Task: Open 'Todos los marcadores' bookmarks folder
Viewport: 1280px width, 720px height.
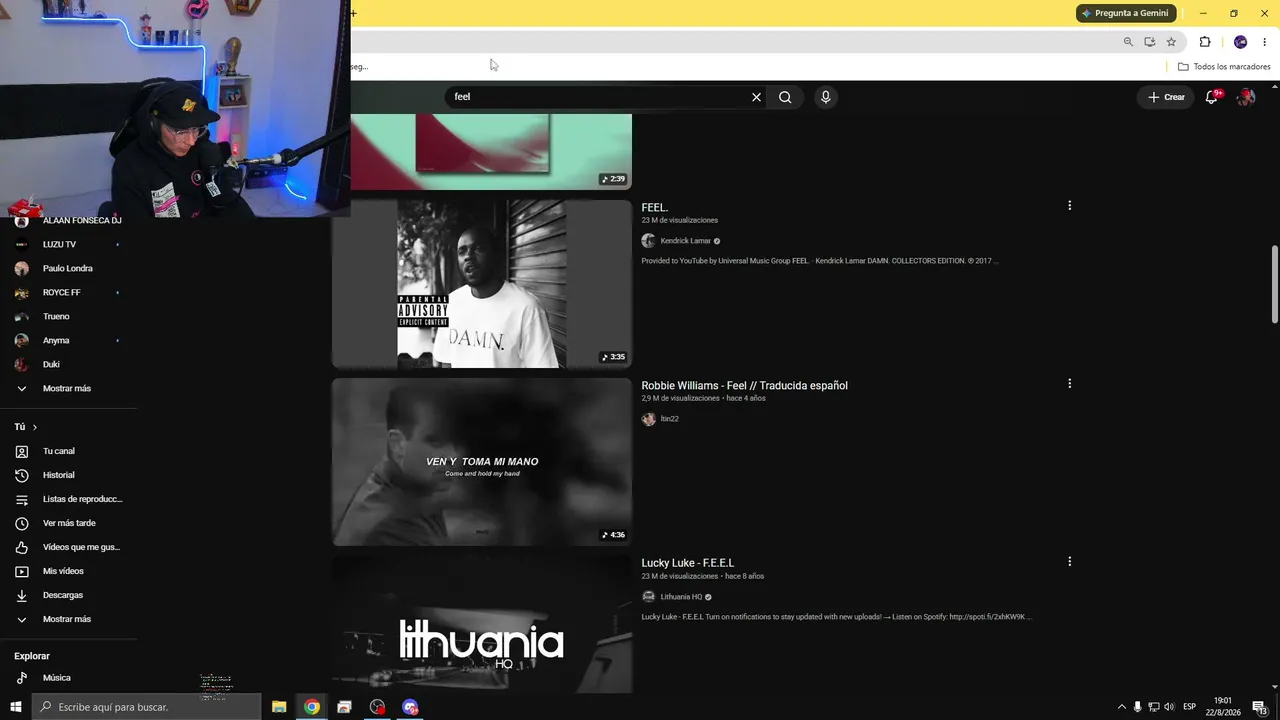Action: [1224, 67]
